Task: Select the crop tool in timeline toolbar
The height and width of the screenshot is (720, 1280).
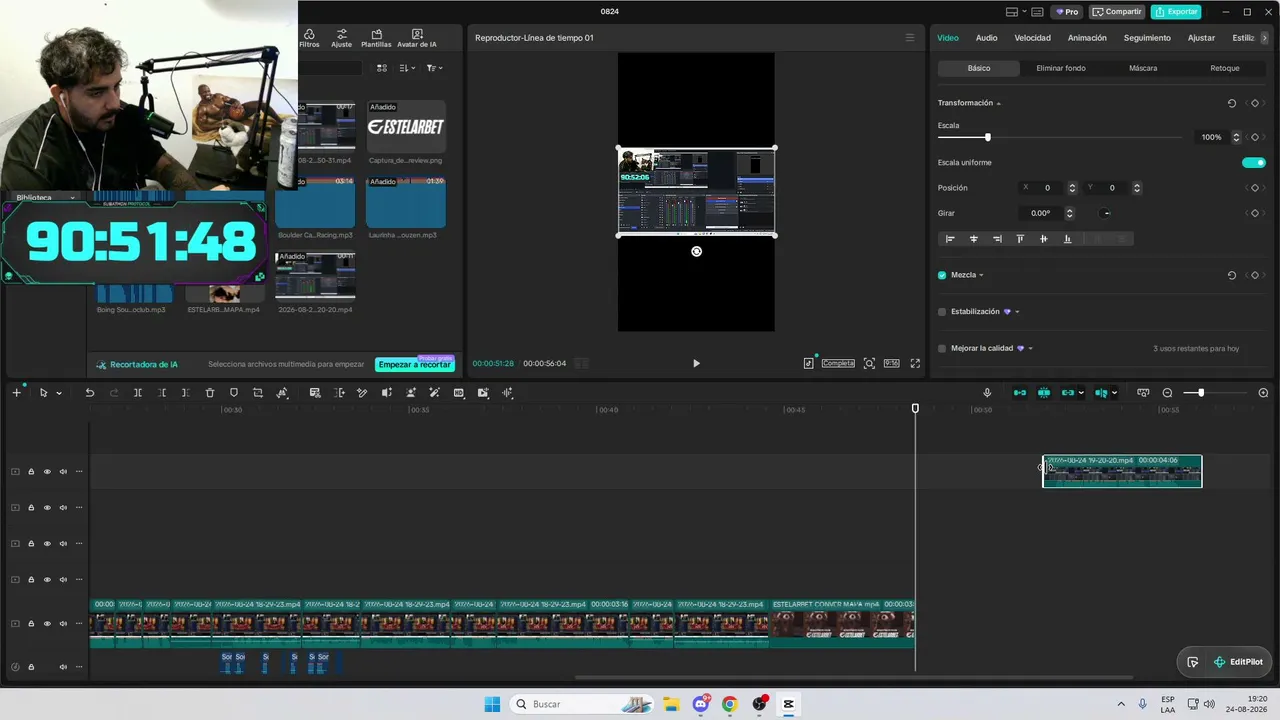Action: (x=258, y=393)
